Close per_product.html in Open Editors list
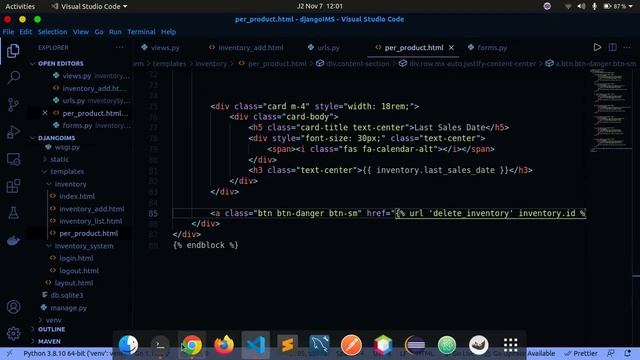The width and height of the screenshot is (640, 360). point(45,113)
